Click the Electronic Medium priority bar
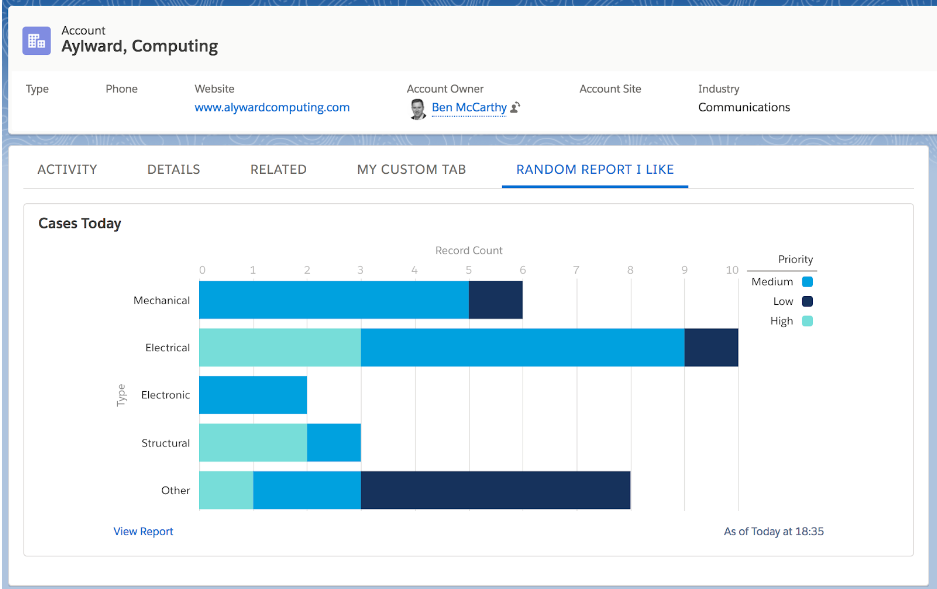This screenshot has height=589, width=937. point(253,395)
